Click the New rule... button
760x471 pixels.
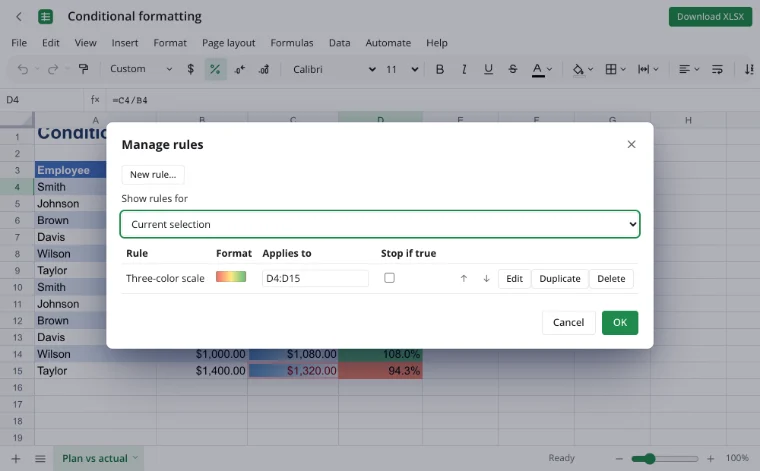153,175
